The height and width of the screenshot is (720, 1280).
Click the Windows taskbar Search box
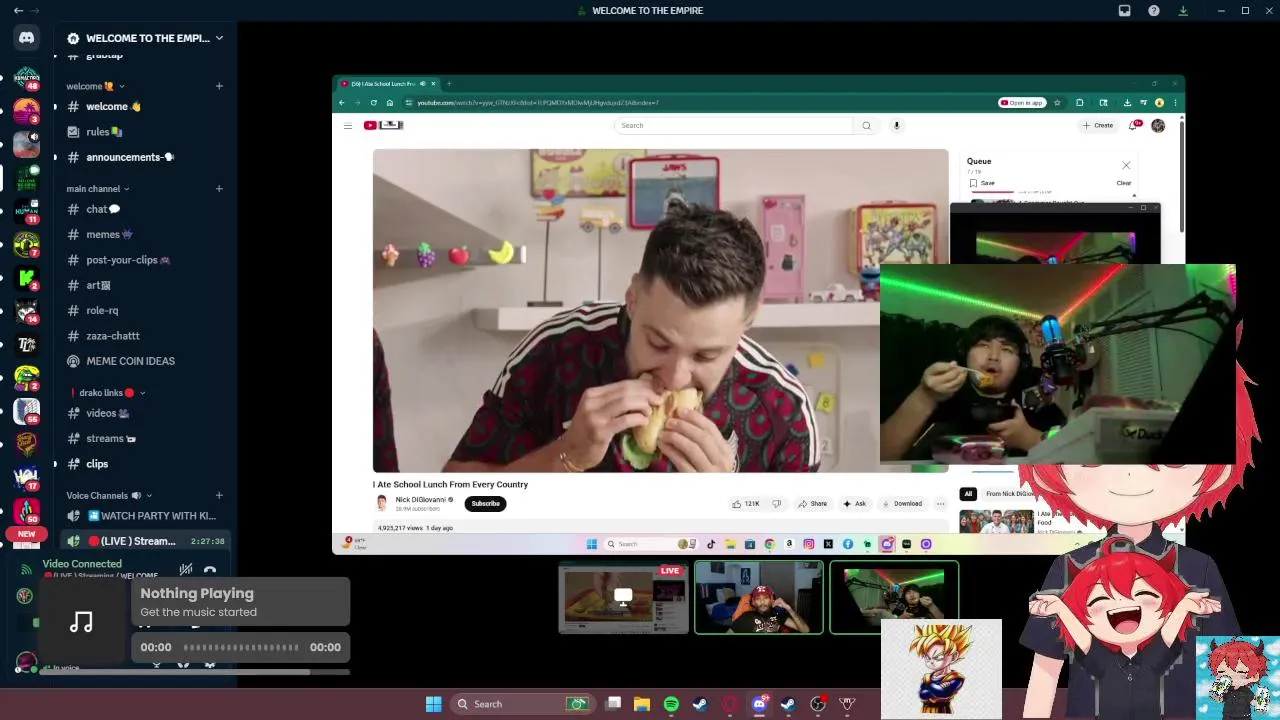coord(523,704)
